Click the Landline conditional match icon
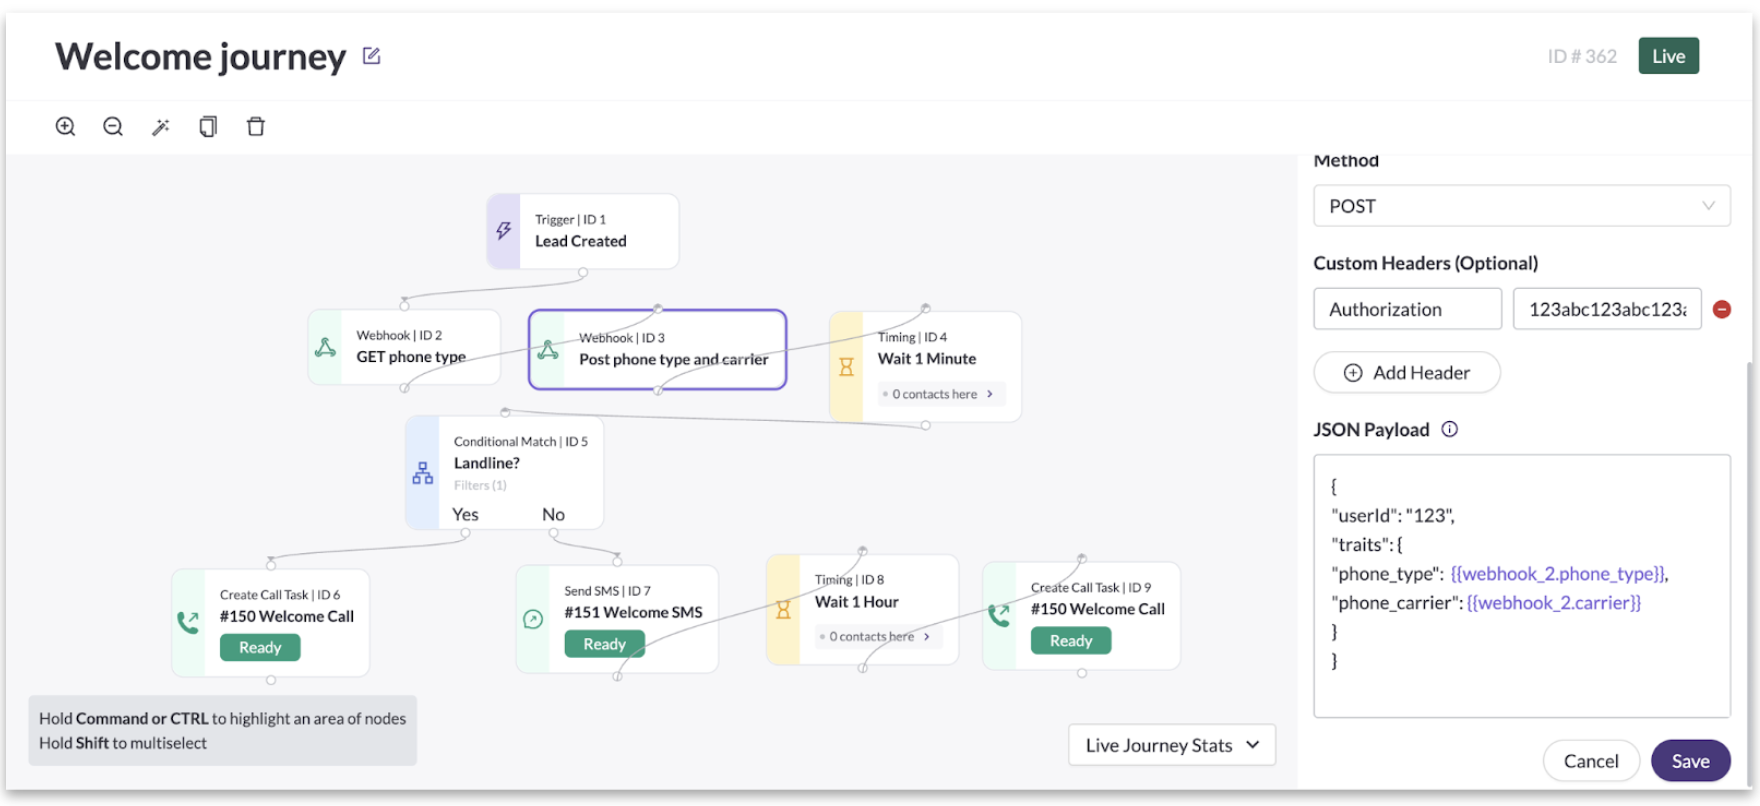The image size is (1760, 806). (x=423, y=473)
